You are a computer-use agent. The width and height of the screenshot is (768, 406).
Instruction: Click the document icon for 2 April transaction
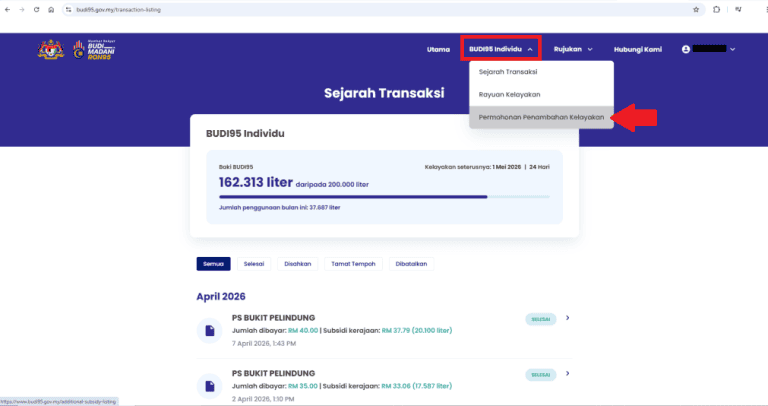point(210,384)
